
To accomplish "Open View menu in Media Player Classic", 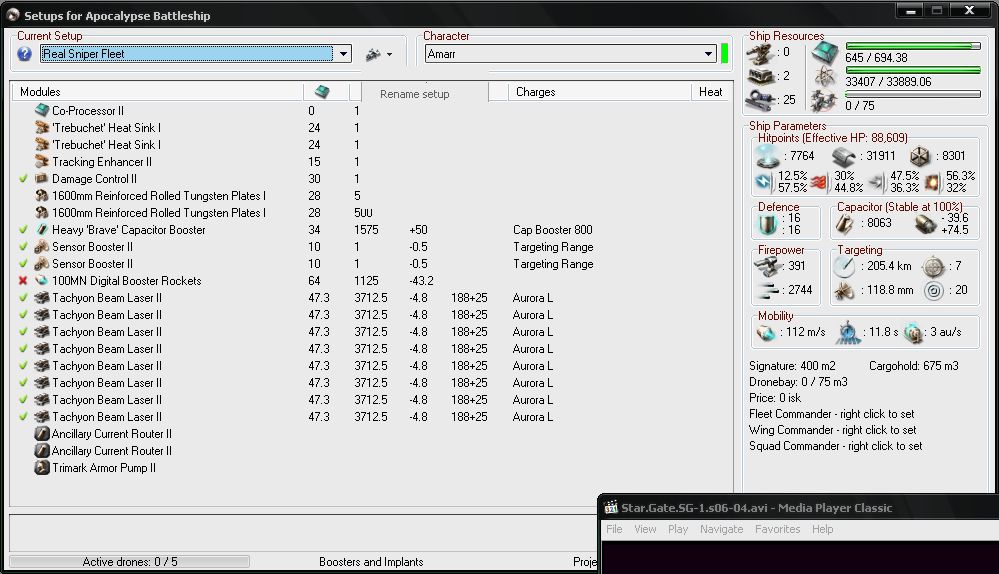I will tap(645, 529).
